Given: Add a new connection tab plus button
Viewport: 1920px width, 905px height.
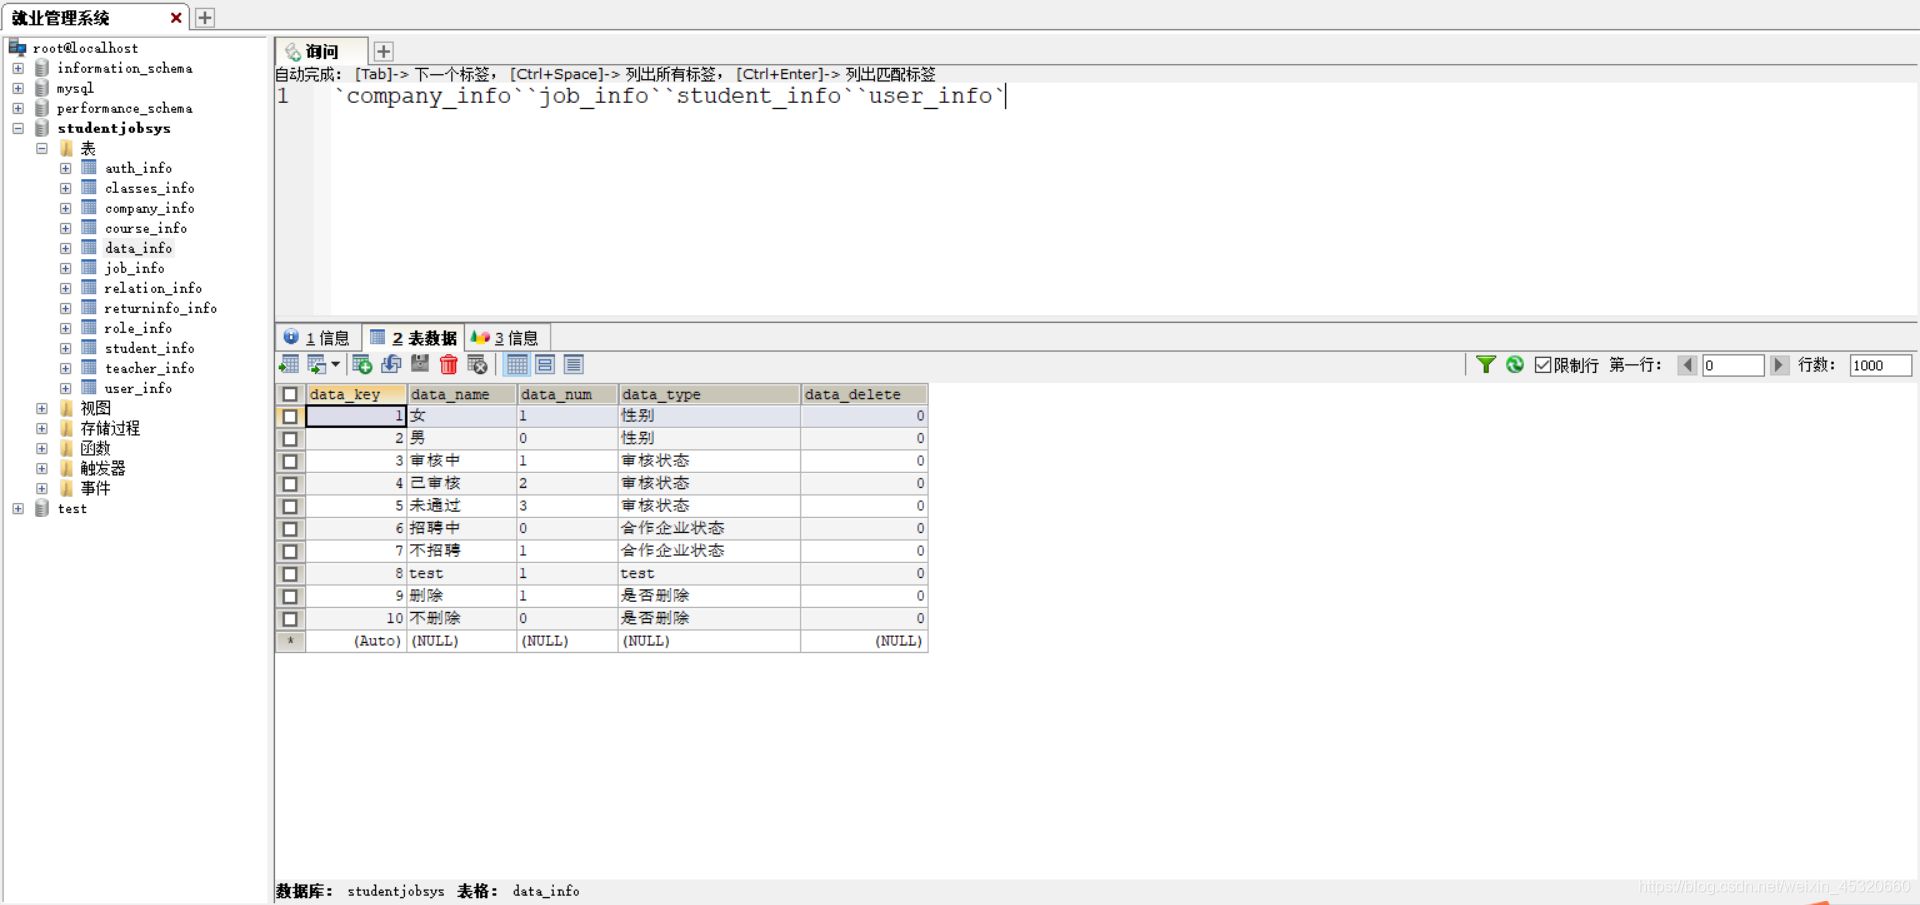Looking at the screenshot, I should (x=205, y=17).
